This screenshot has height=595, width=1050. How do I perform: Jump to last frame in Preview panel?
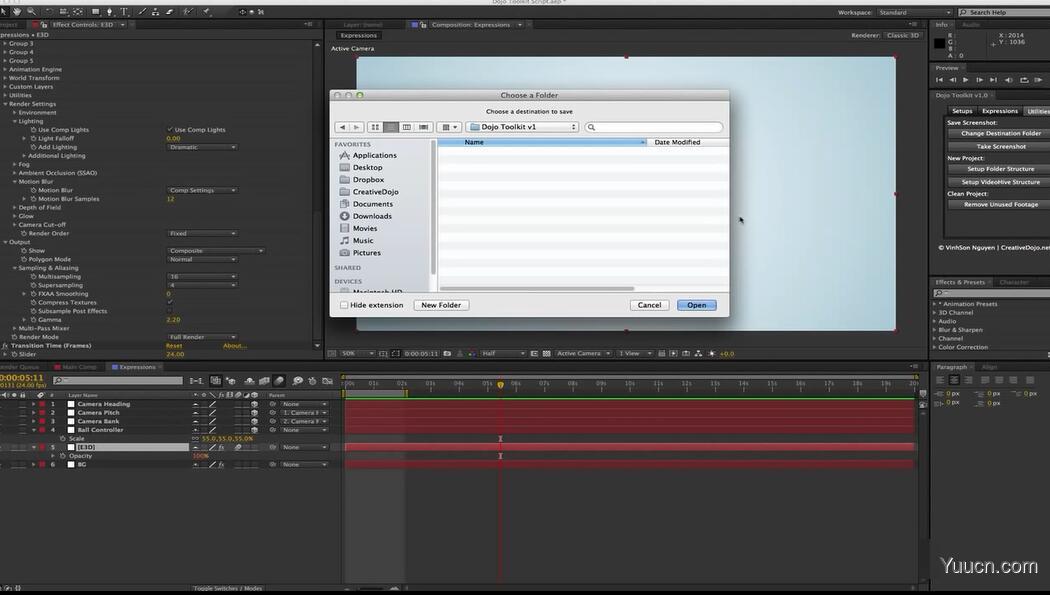click(993, 80)
